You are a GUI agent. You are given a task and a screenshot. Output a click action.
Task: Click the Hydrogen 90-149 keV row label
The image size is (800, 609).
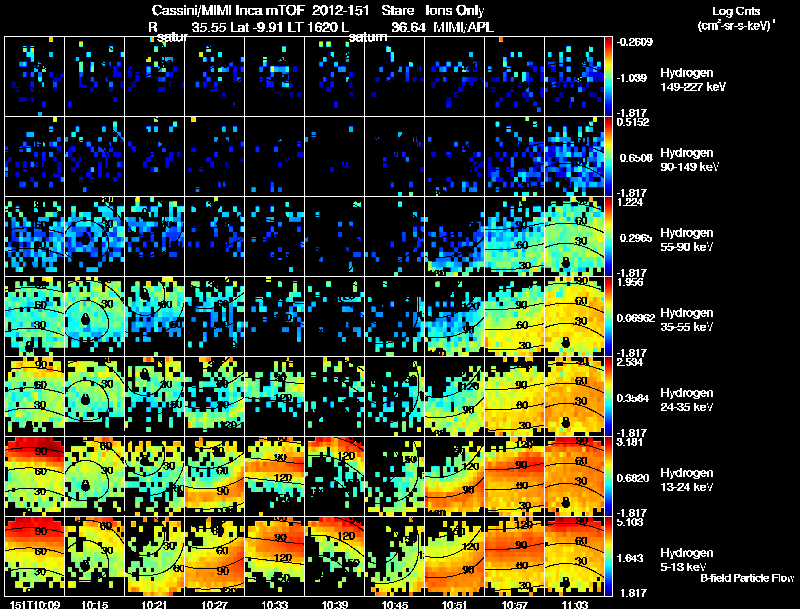pos(690,160)
